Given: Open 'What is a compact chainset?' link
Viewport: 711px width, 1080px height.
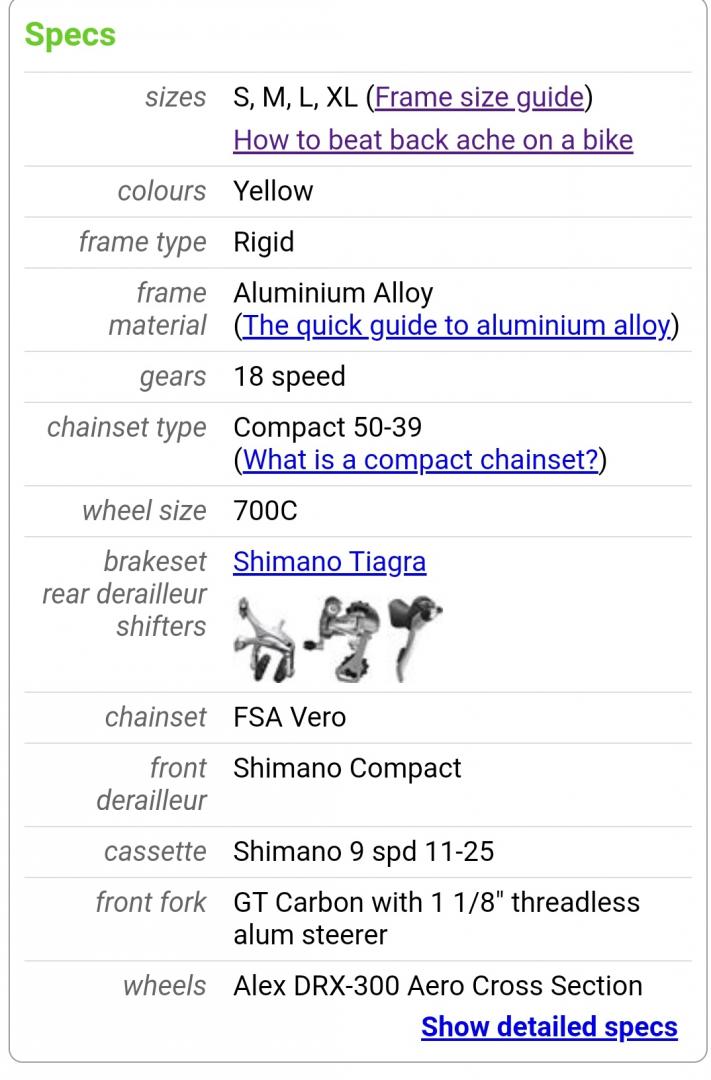Looking at the screenshot, I should (x=420, y=459).
